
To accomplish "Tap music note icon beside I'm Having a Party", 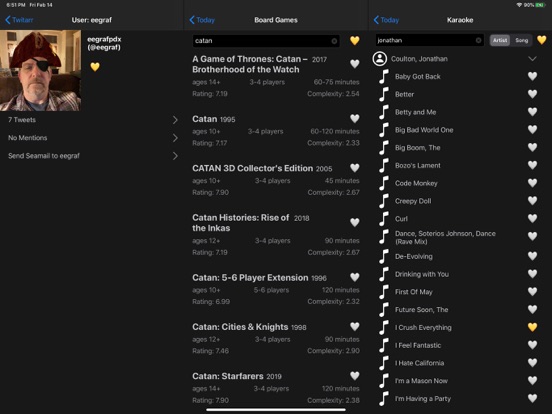I will tap(384, 399).
